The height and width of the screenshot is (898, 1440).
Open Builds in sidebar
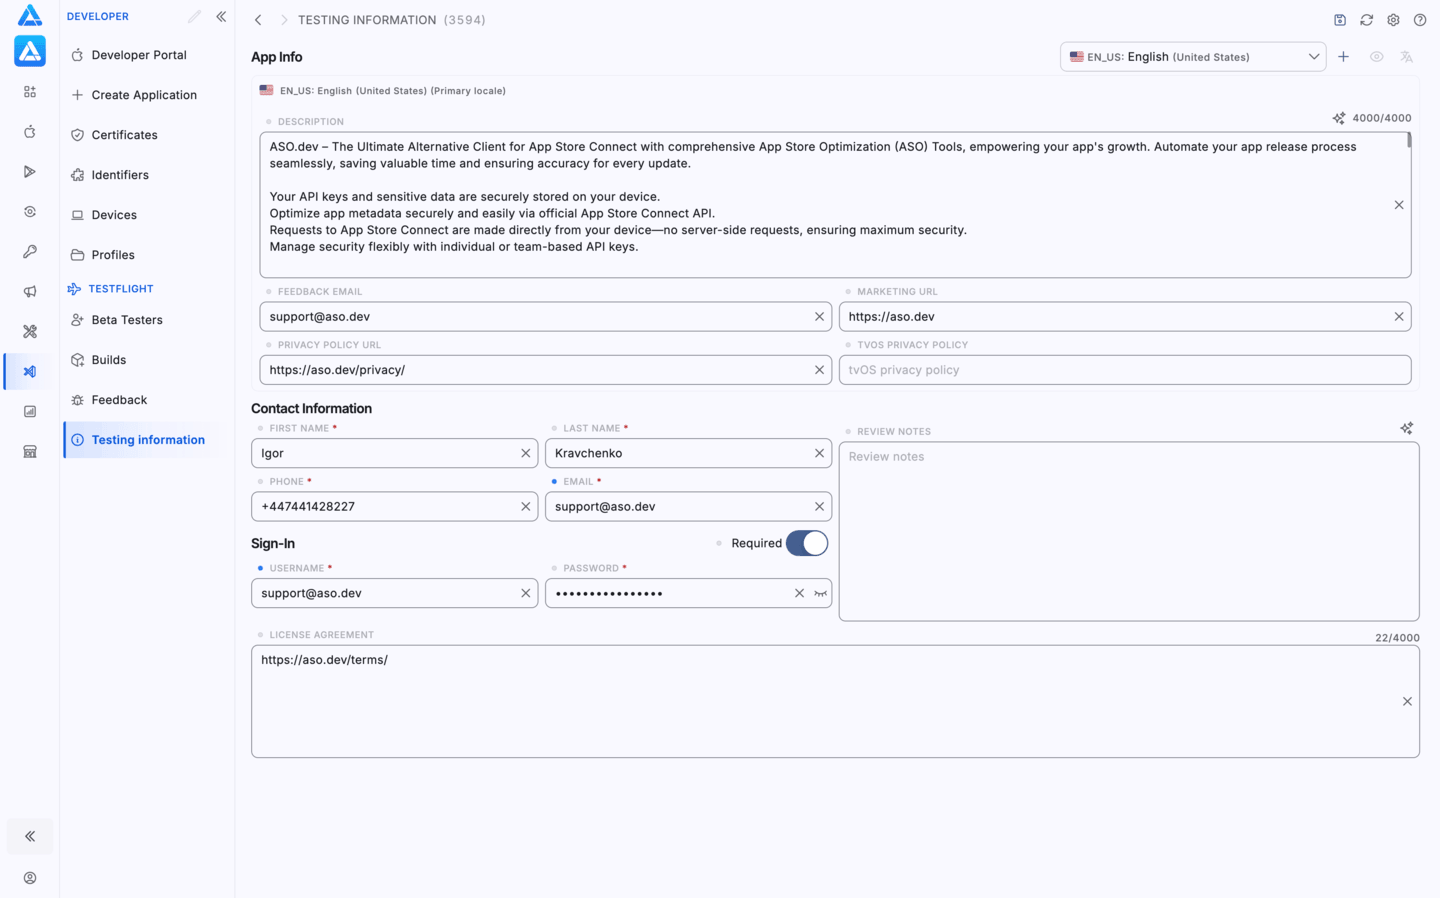coord(145,360)
